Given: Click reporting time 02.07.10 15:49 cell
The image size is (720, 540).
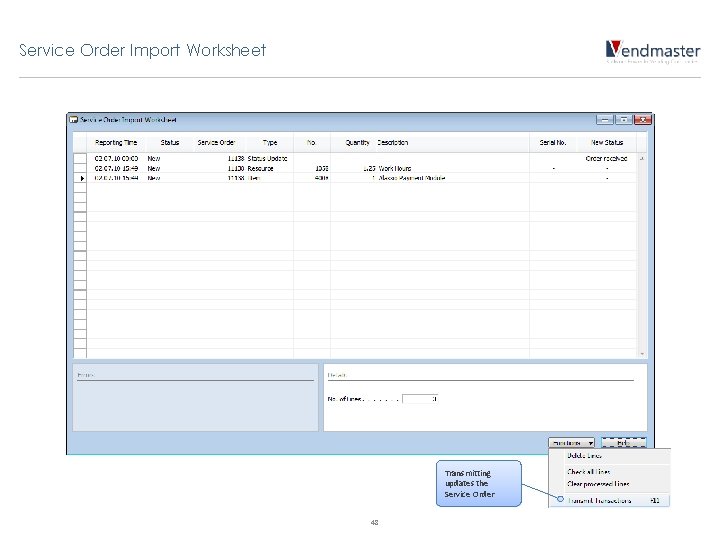Looking at the screenshot, I should (116, 169).
